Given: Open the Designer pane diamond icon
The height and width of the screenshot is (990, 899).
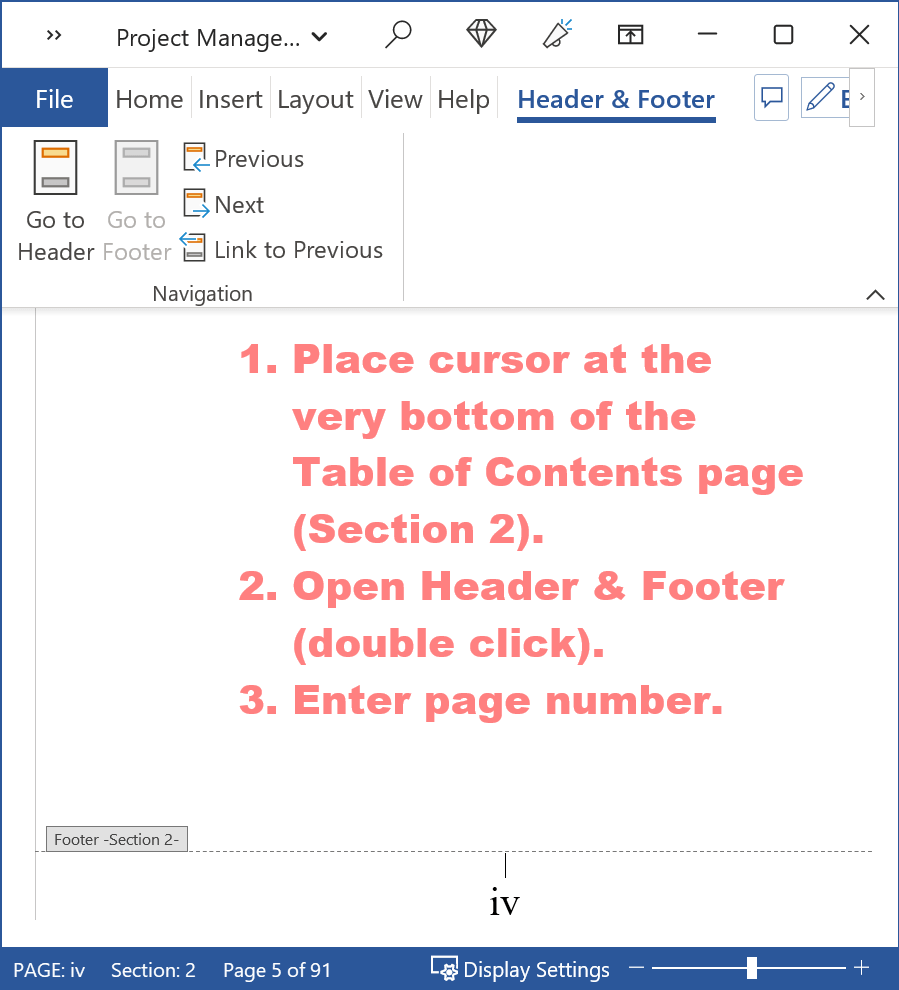Looking at the screenshot, I should point(480,33).
